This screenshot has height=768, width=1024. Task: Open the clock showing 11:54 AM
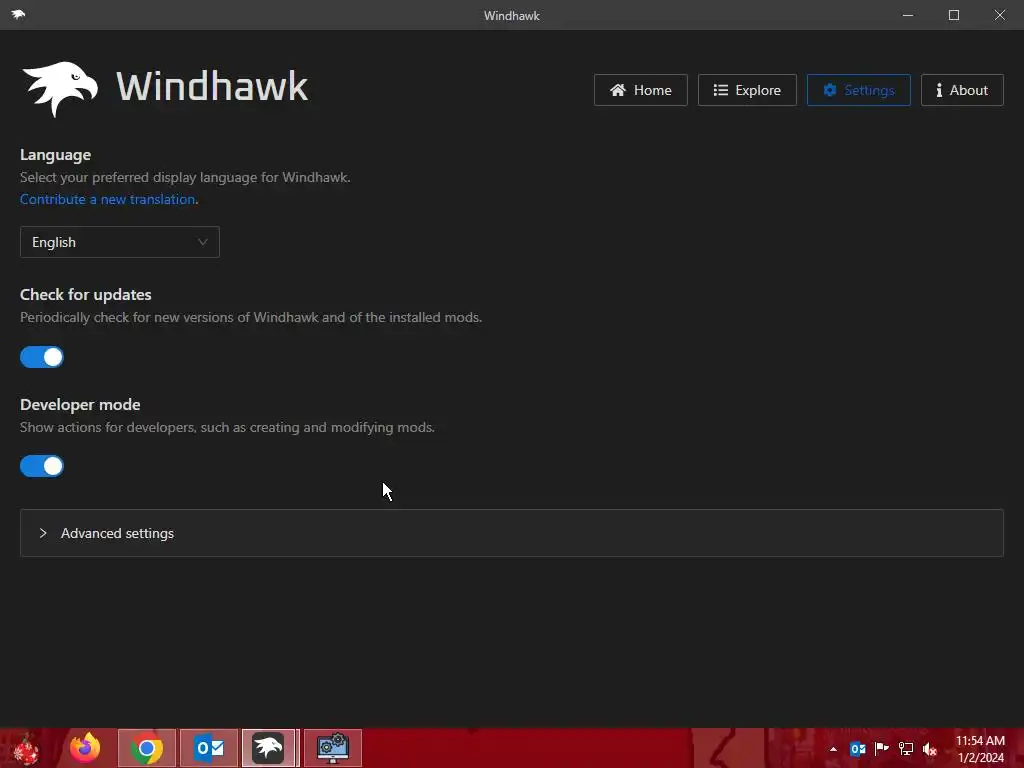point(980,749)
